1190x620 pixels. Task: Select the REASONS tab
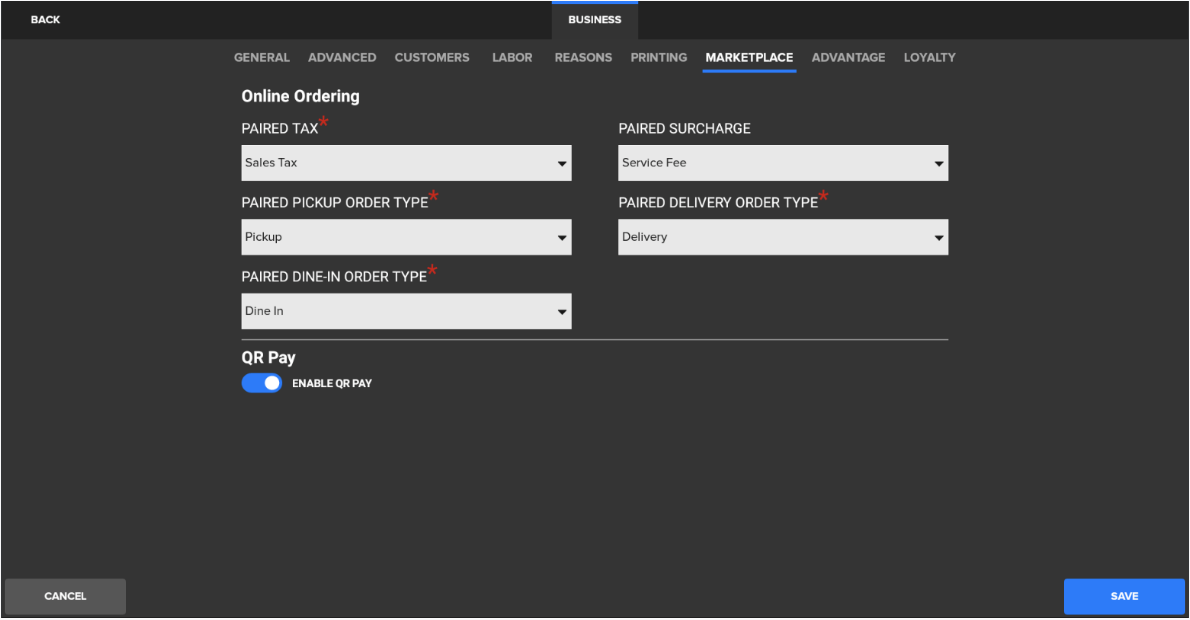point(583,57)
